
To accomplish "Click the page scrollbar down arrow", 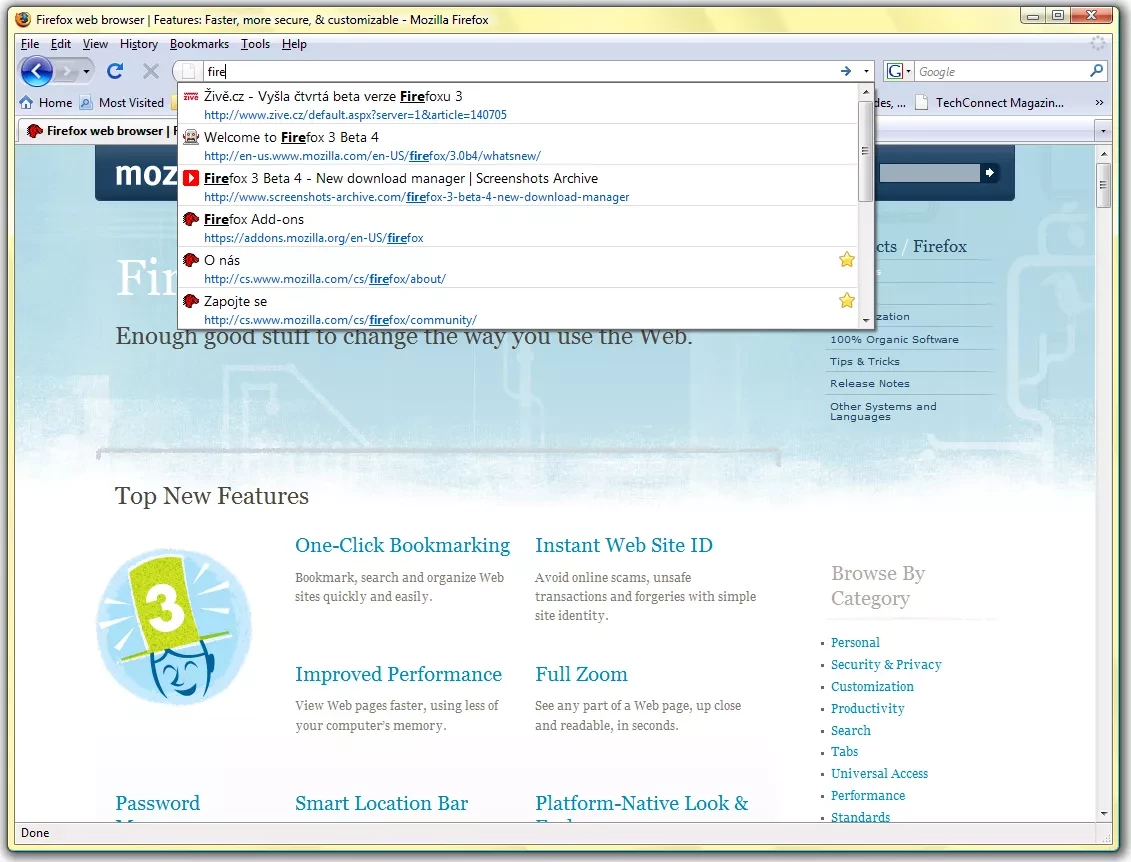I will [1104, 814].
